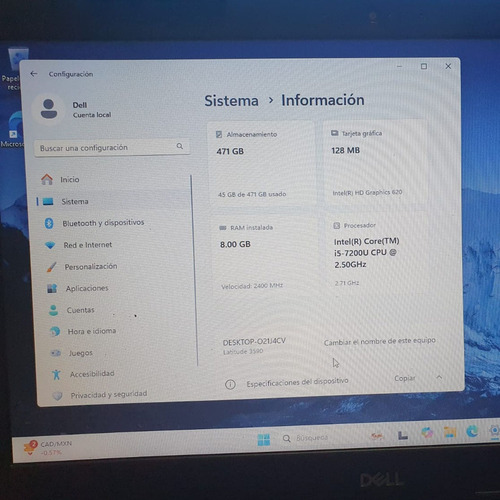500x500 pixels.
Task: Click Cambiar el nombre de este equipo
Action: (380, 341)
